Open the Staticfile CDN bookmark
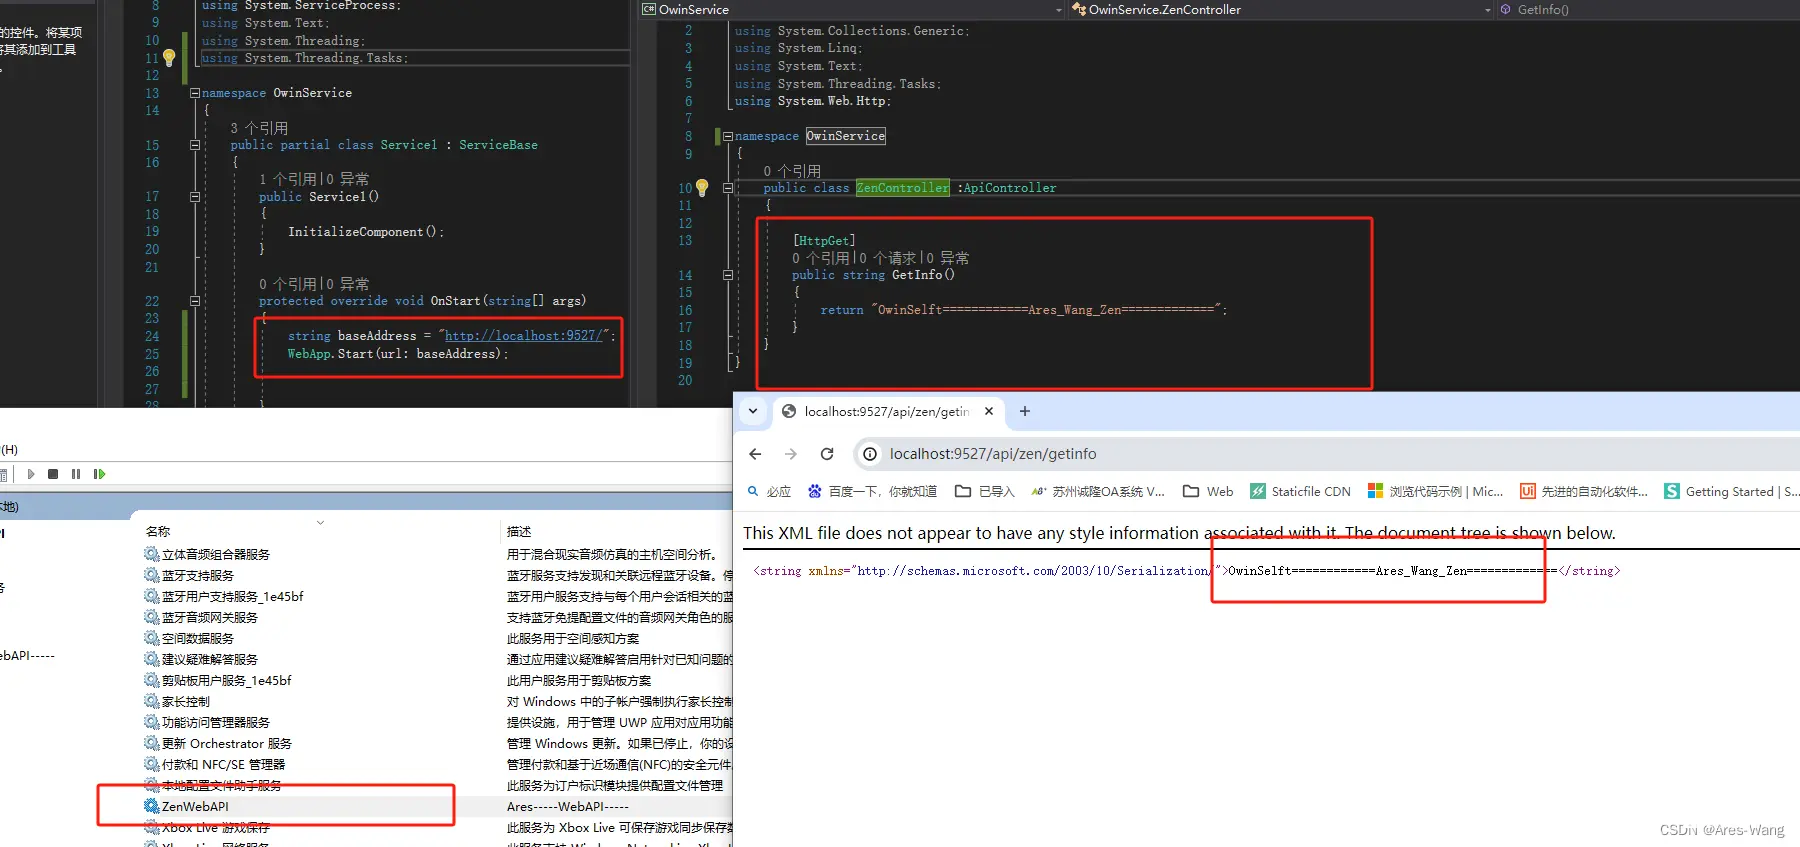This screenshot has height=847, width=1800. pos(1300,491)
